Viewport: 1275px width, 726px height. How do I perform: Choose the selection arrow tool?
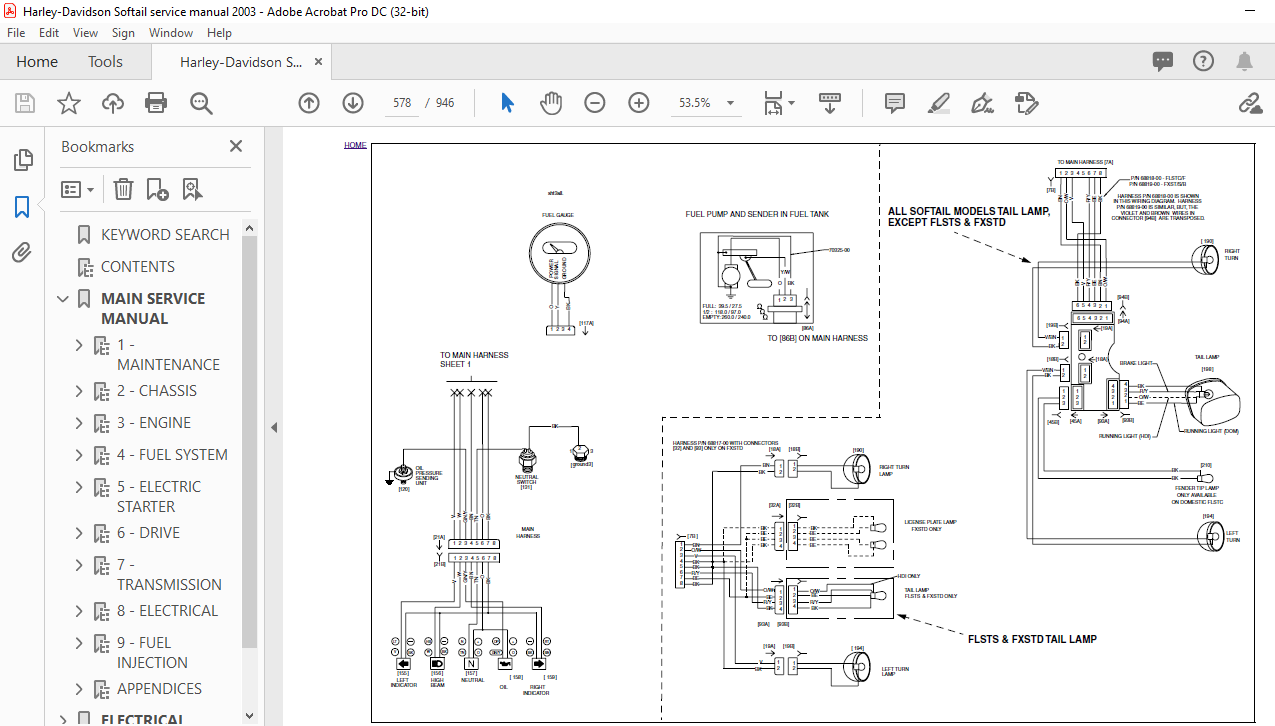coord(507,103)
